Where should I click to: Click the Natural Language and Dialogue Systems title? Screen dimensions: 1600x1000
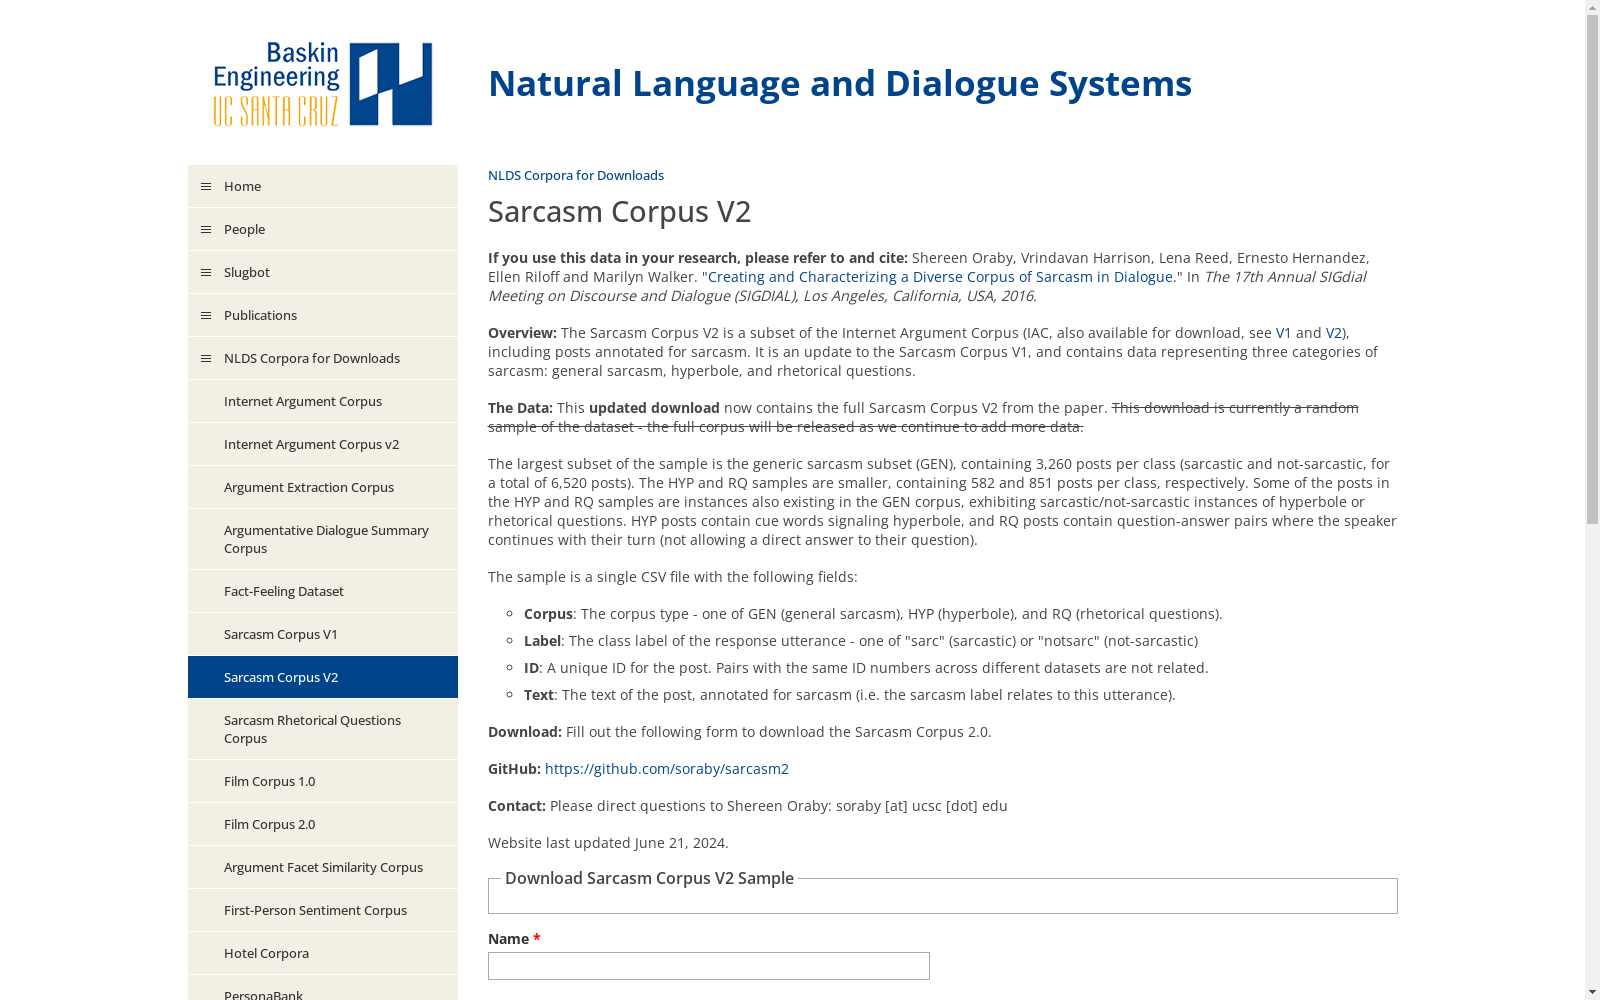click(x=840, y=83)
